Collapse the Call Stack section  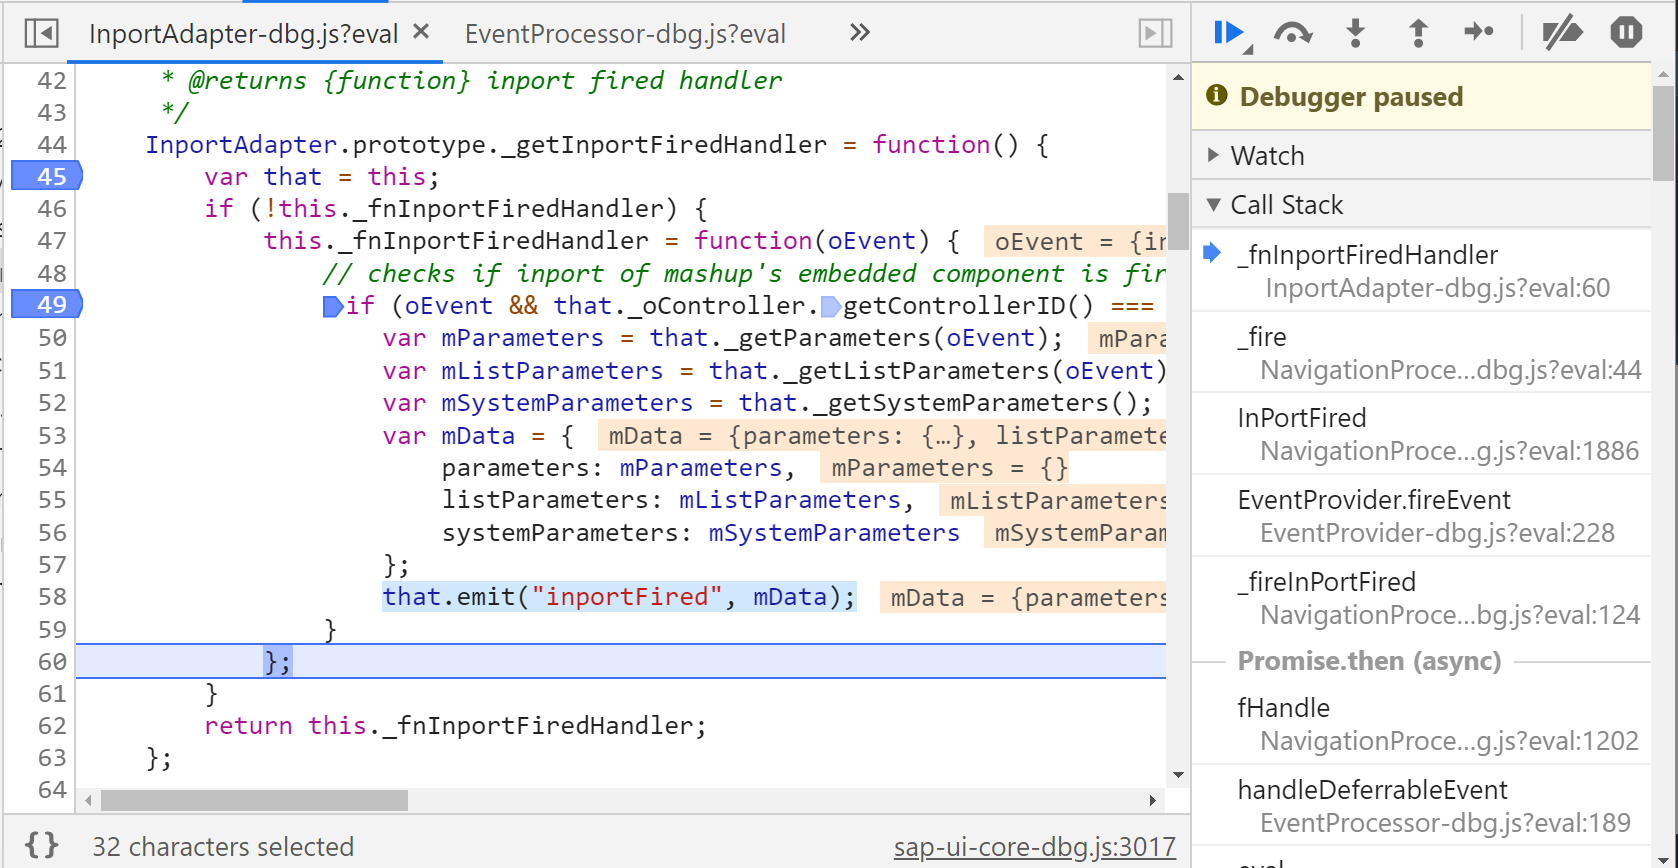click(1421, 204)
